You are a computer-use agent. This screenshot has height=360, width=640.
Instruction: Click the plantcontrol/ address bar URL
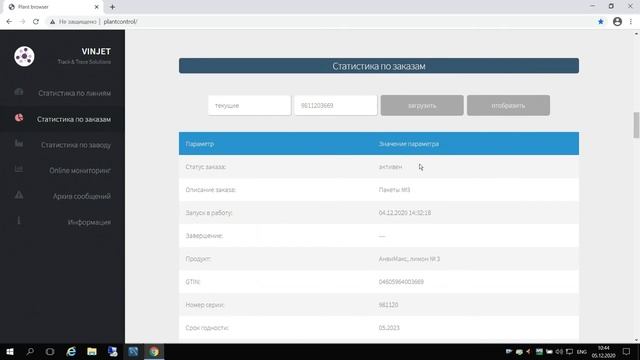(x=120, y=22)
